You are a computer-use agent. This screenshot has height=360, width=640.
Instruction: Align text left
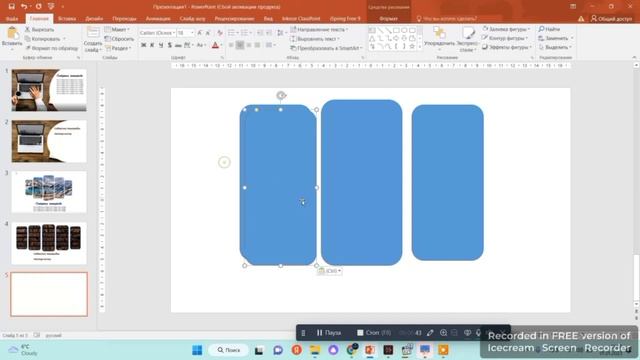click(231, 45)
